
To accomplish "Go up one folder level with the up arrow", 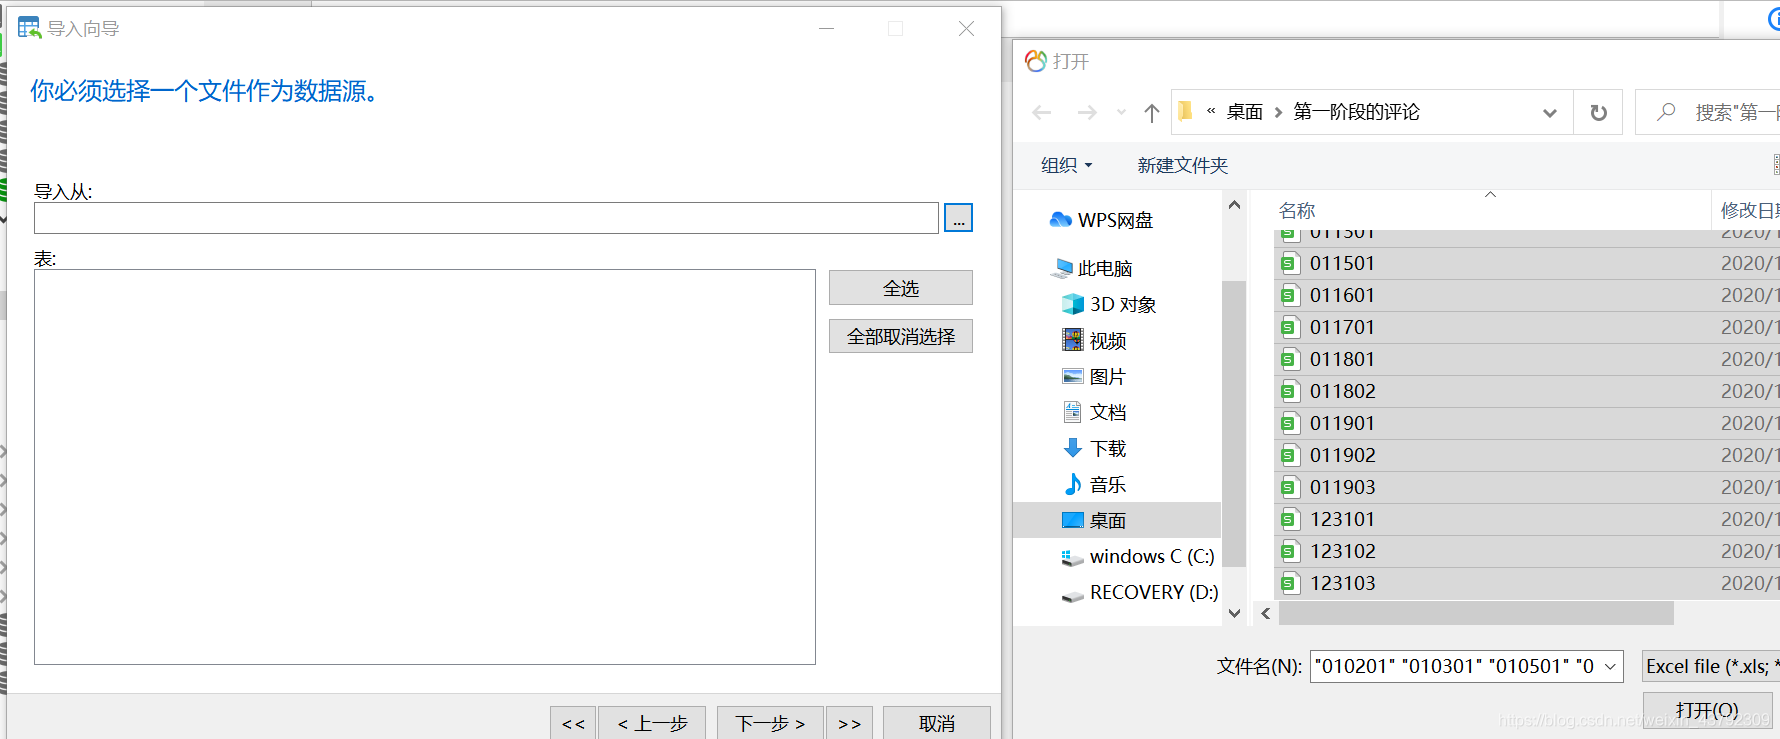I will 1151,112.
